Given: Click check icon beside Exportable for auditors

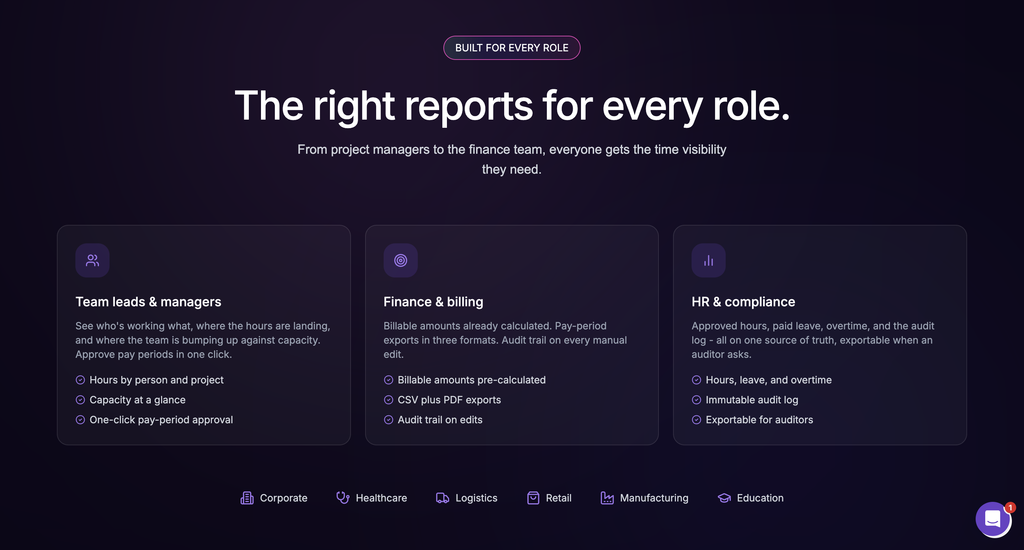Looking at the screenshot, I should pyautogui.click(x=697, y=420).
